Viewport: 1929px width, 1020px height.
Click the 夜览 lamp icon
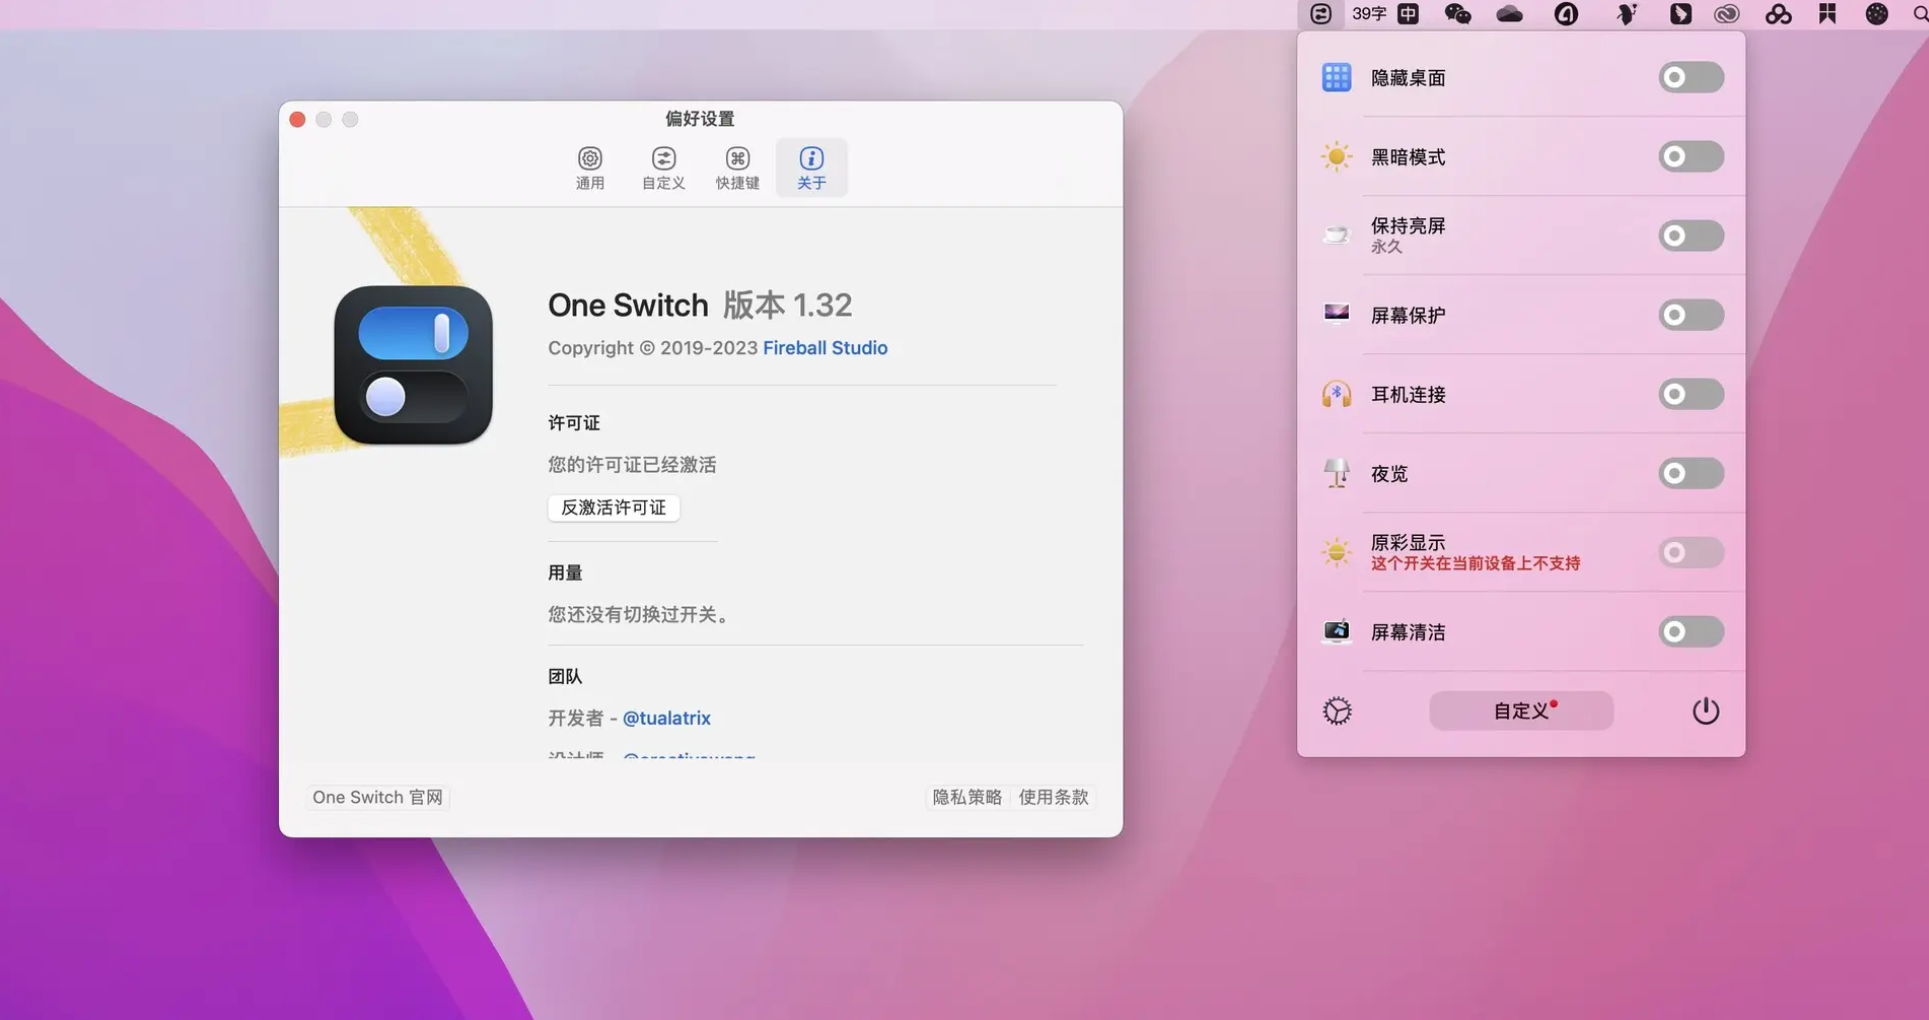[1336, 473]
